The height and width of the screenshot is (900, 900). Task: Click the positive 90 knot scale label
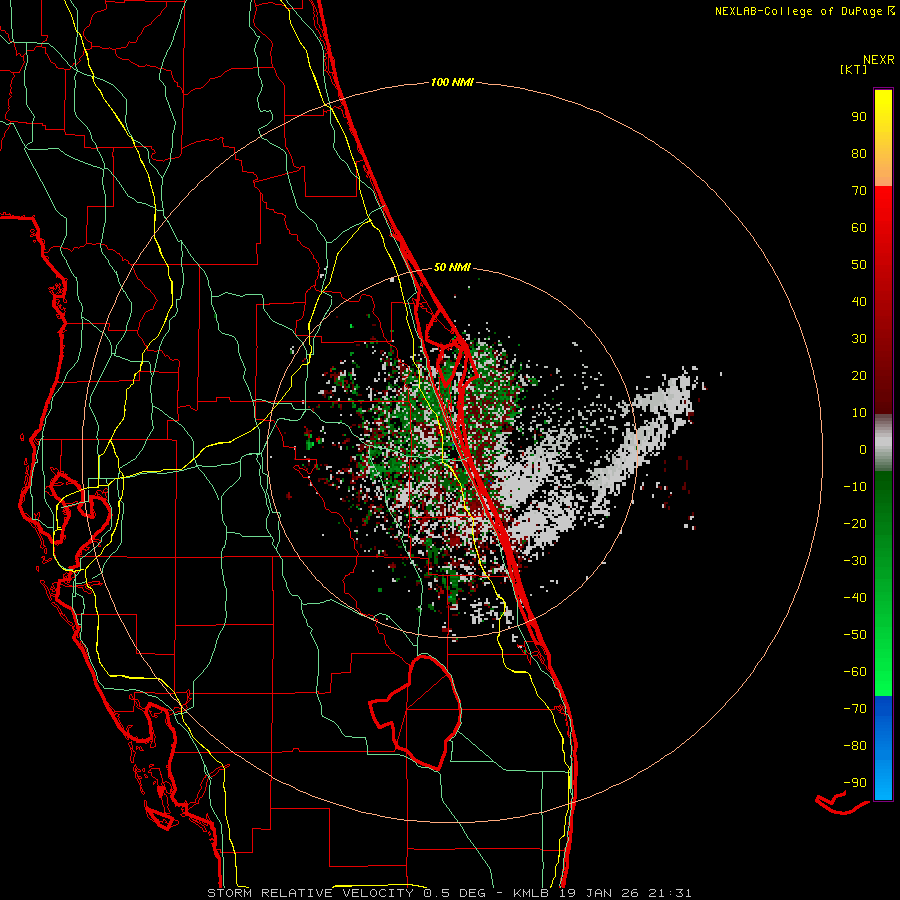point(859,117)
